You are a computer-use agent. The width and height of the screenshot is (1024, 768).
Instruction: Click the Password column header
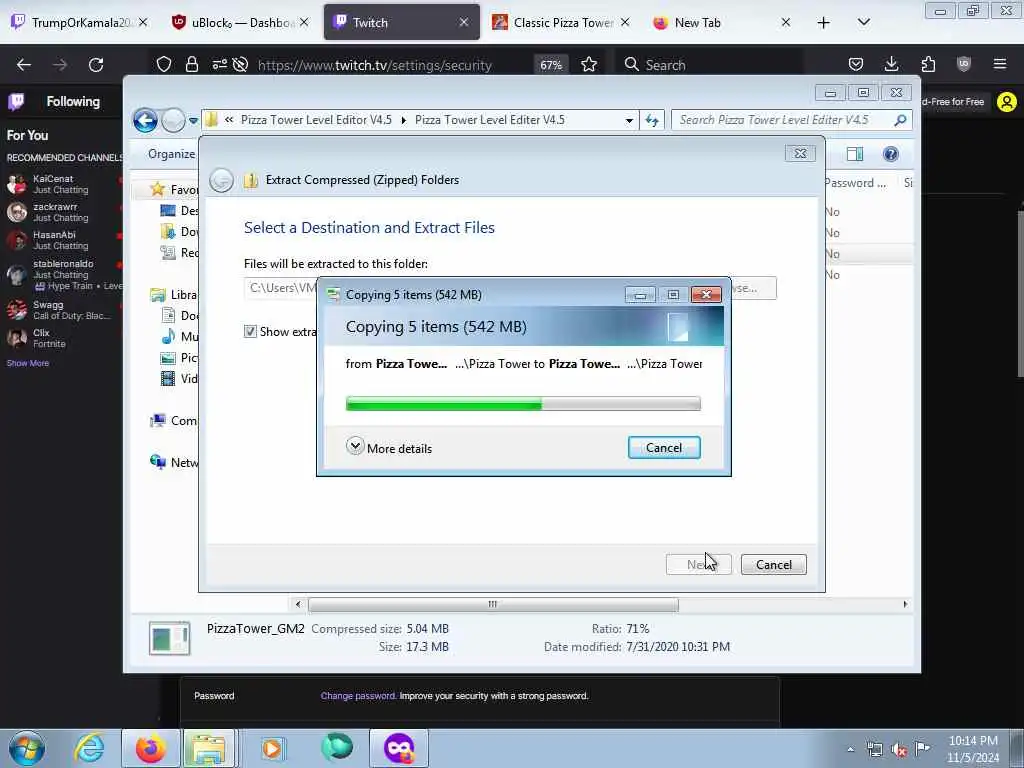[x=857, y=183]
